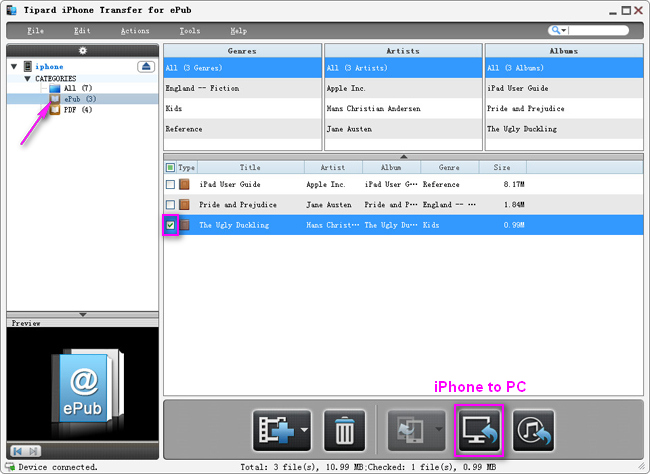Viewport: 650px width, 474px height.
Task: Open the search options dropdown arrow
Action: click(x=564, y=31)
